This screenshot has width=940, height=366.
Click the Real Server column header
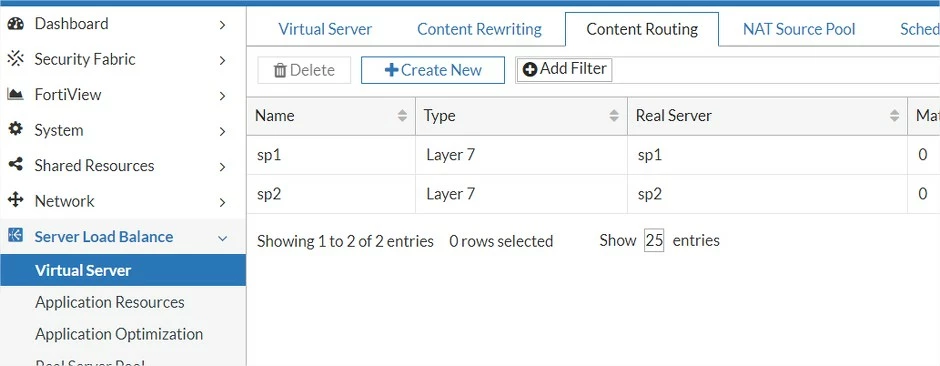point(767,116)
